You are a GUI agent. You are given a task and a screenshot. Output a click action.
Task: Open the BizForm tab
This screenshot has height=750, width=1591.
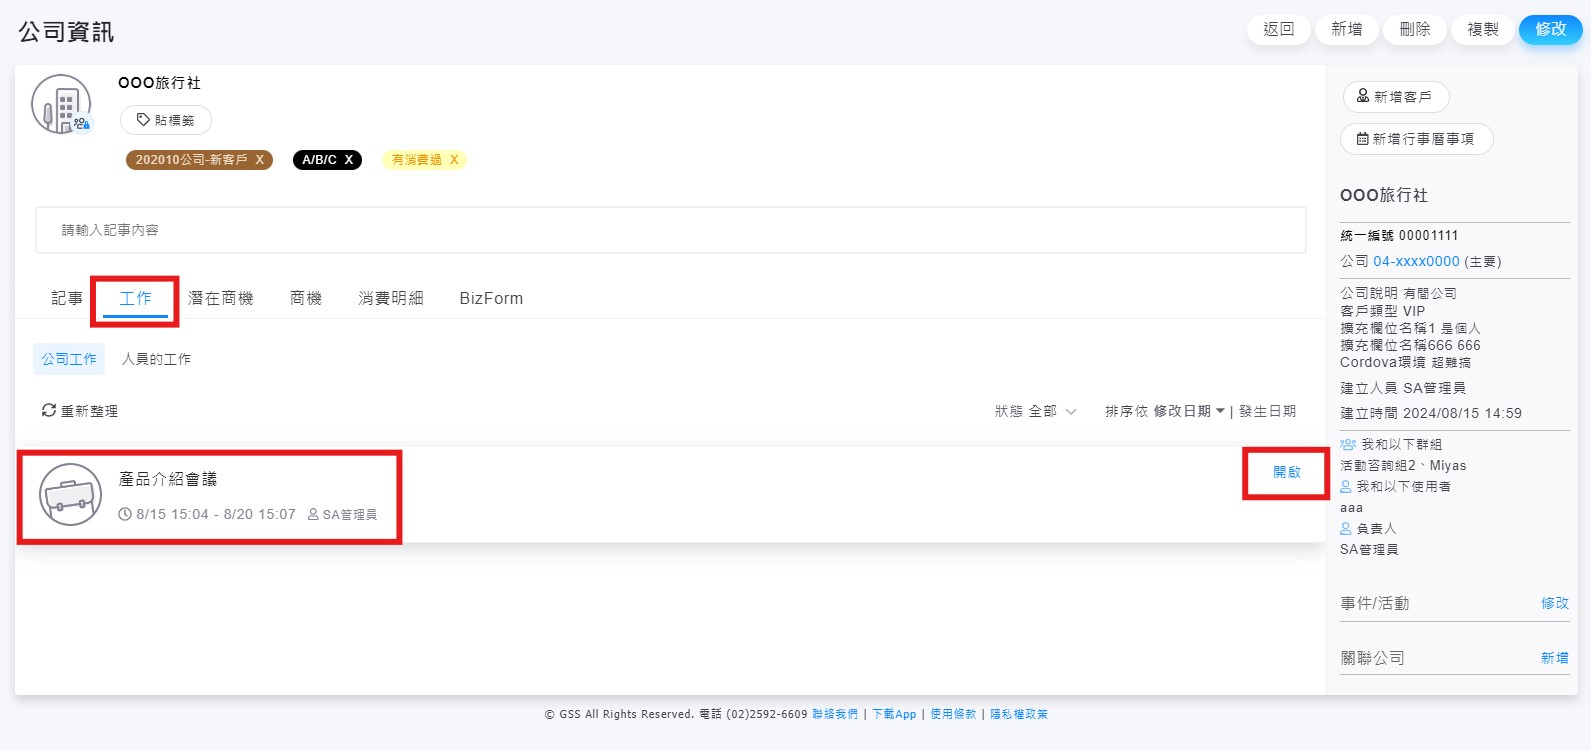click(491, 298)
